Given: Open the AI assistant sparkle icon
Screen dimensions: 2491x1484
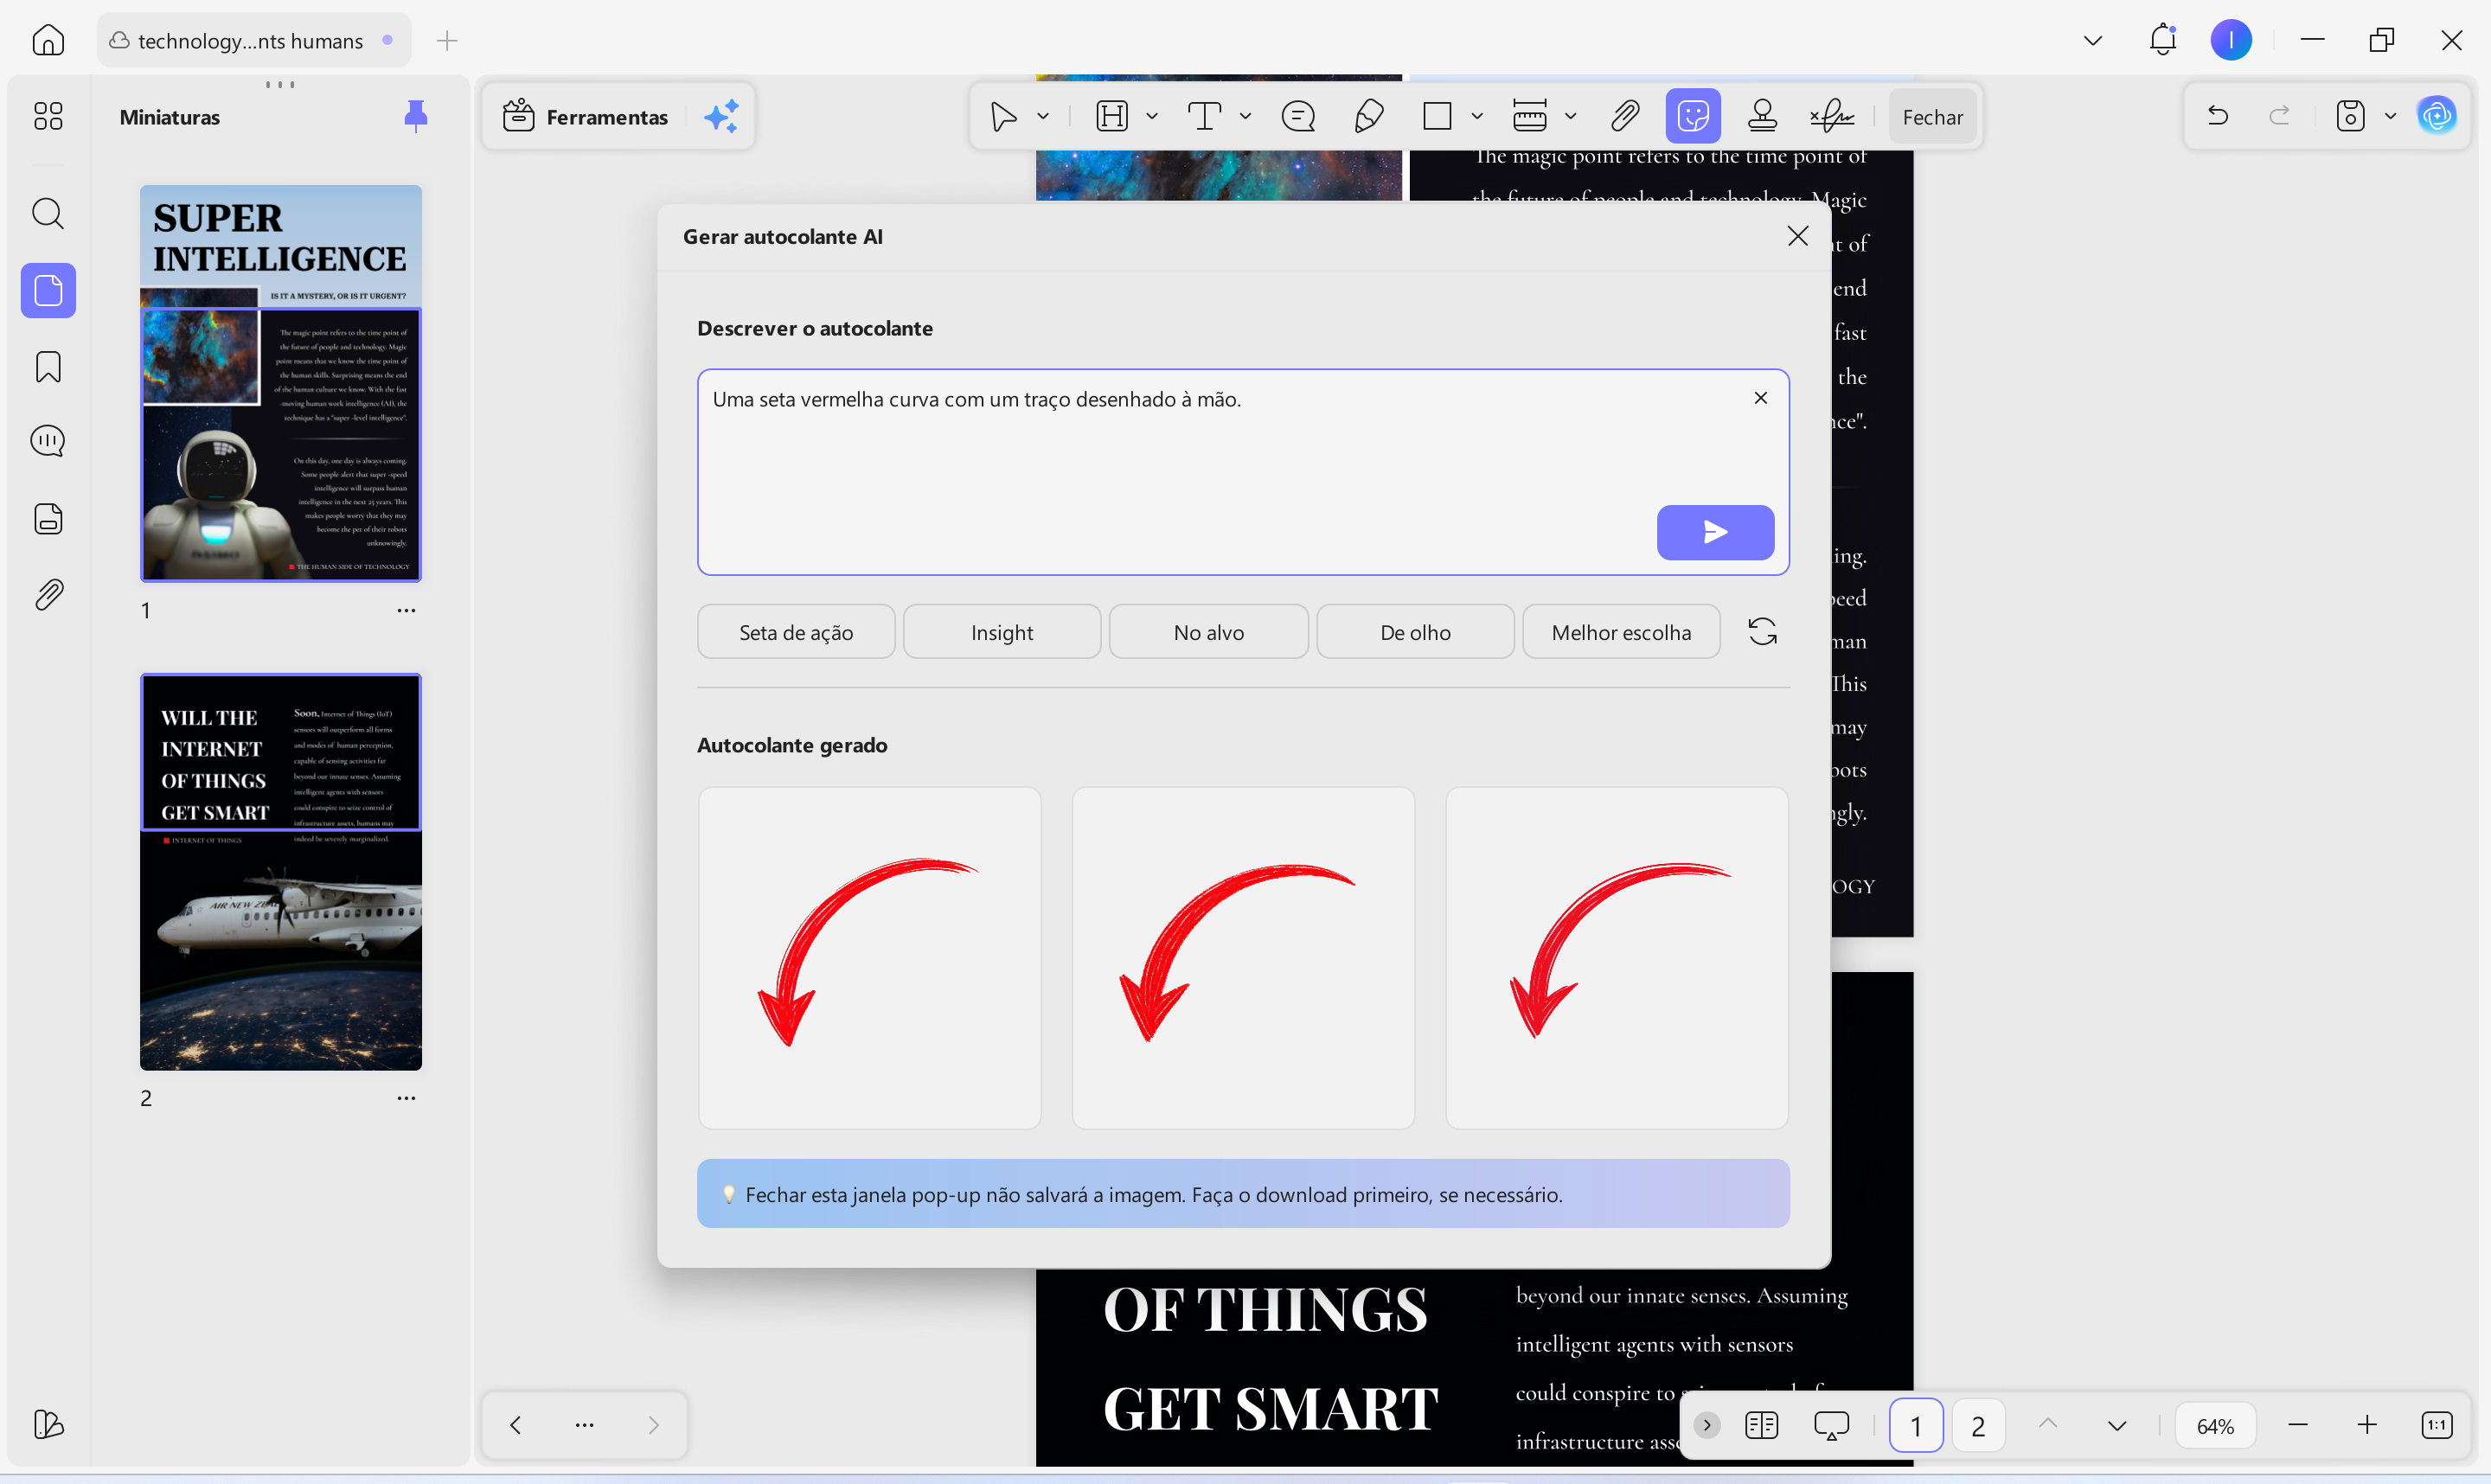Looking at the screenshot, I should coord(721,116).
